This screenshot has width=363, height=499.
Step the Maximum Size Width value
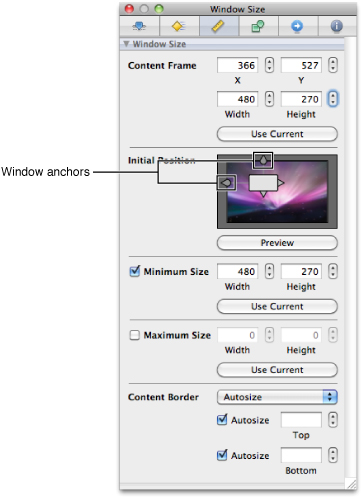click(x=269, y=335)
